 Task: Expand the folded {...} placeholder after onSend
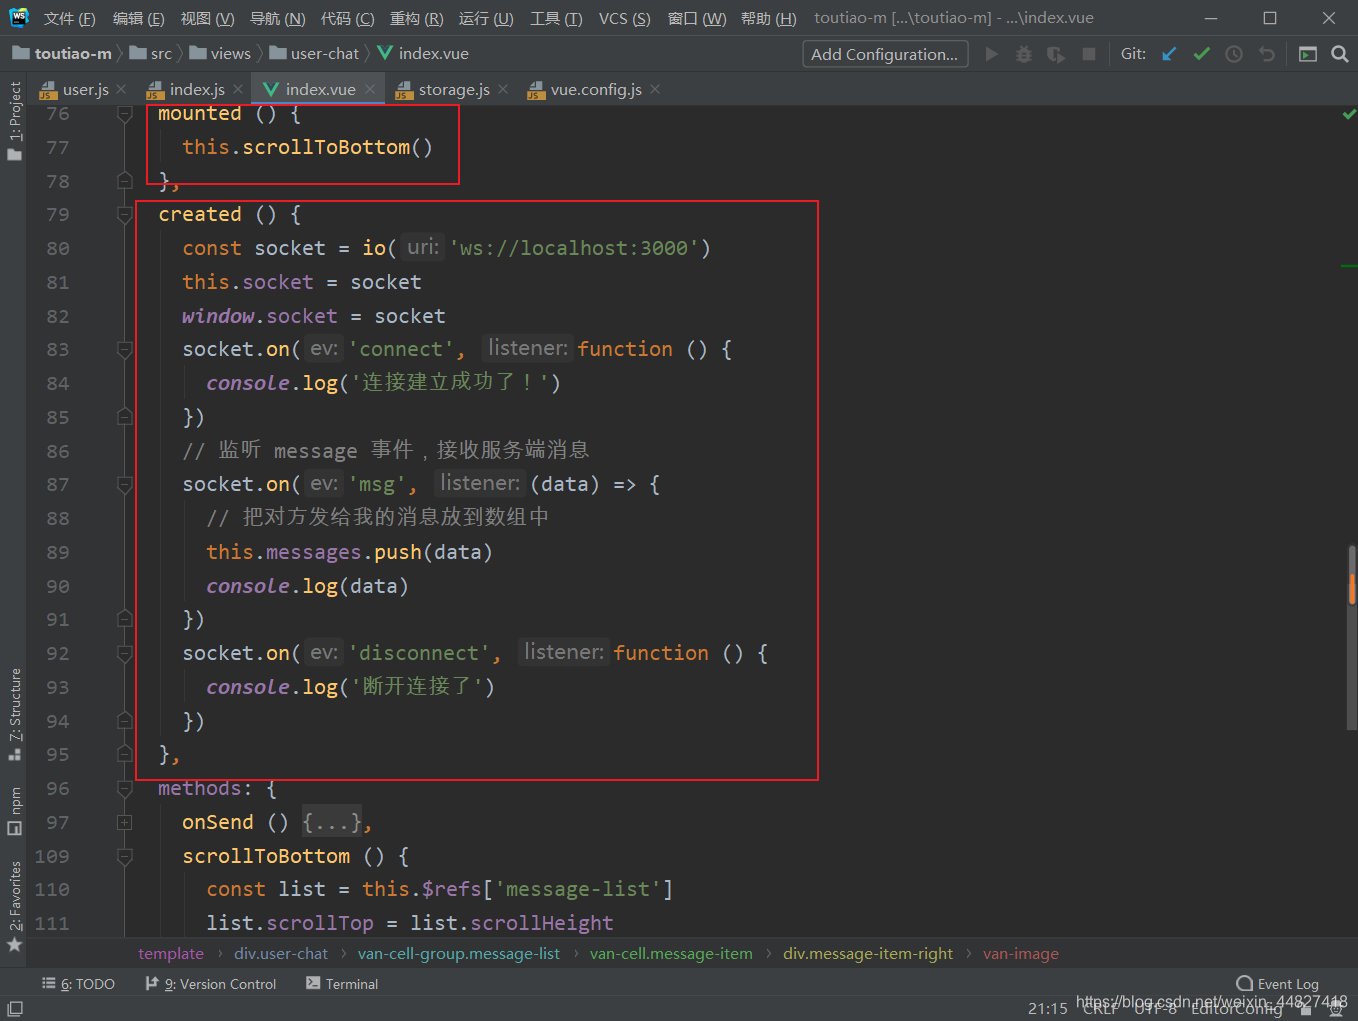[x=331, y=823]
